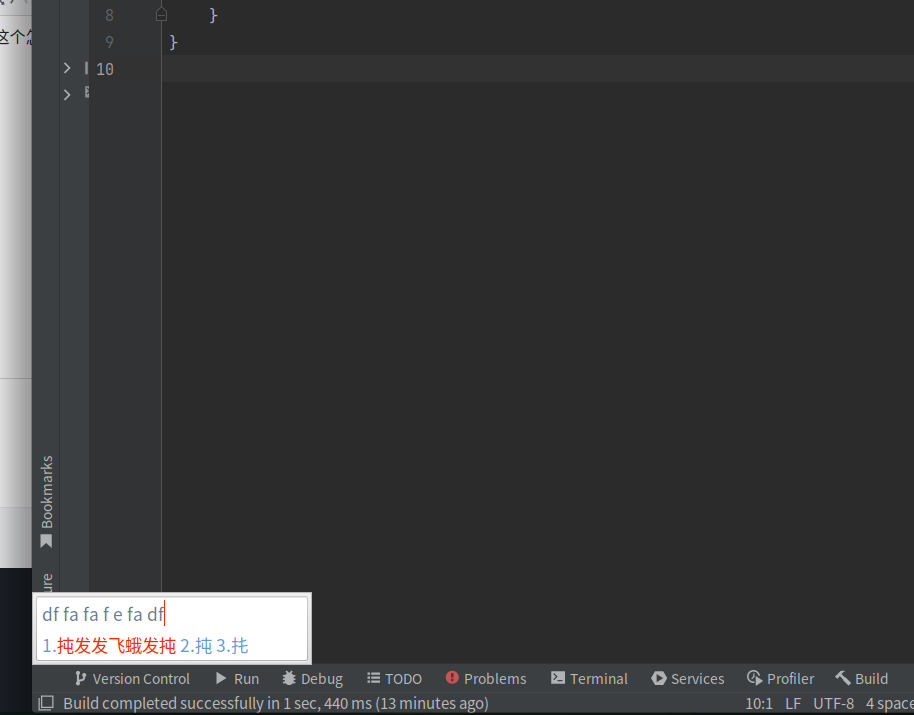Image resolution: width=914 pixels, height=715 pixels.
Task: Expand the folded code block at line 8
Action: pos(161,14)
